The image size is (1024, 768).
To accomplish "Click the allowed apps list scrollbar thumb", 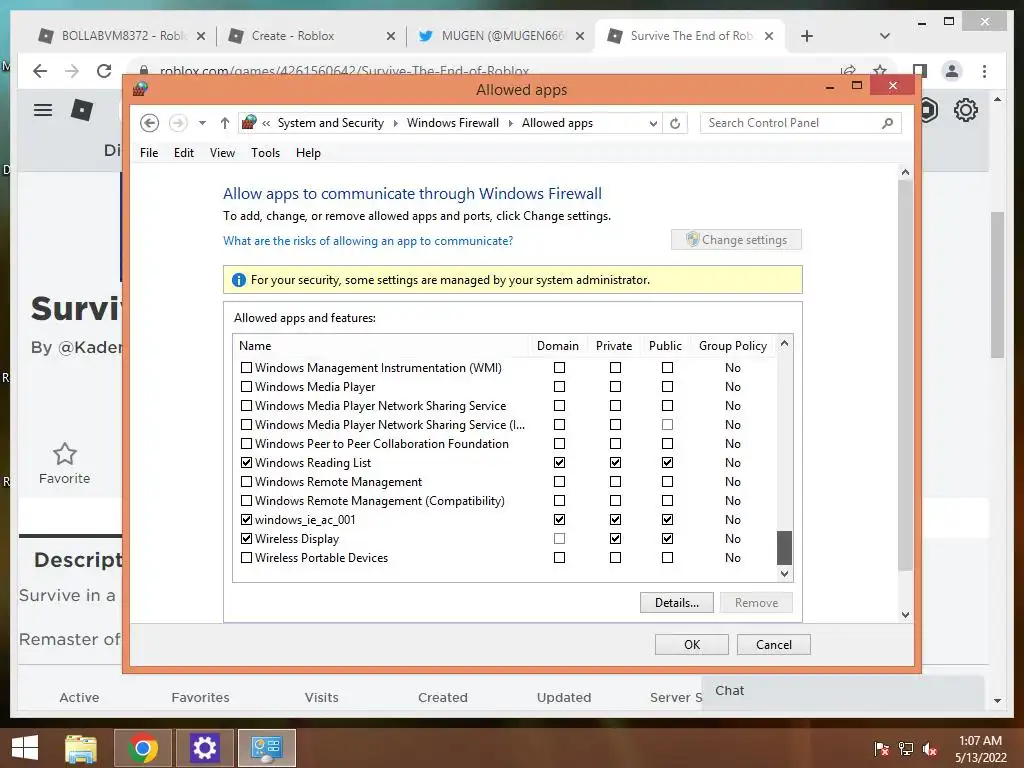I will point(784,548).
